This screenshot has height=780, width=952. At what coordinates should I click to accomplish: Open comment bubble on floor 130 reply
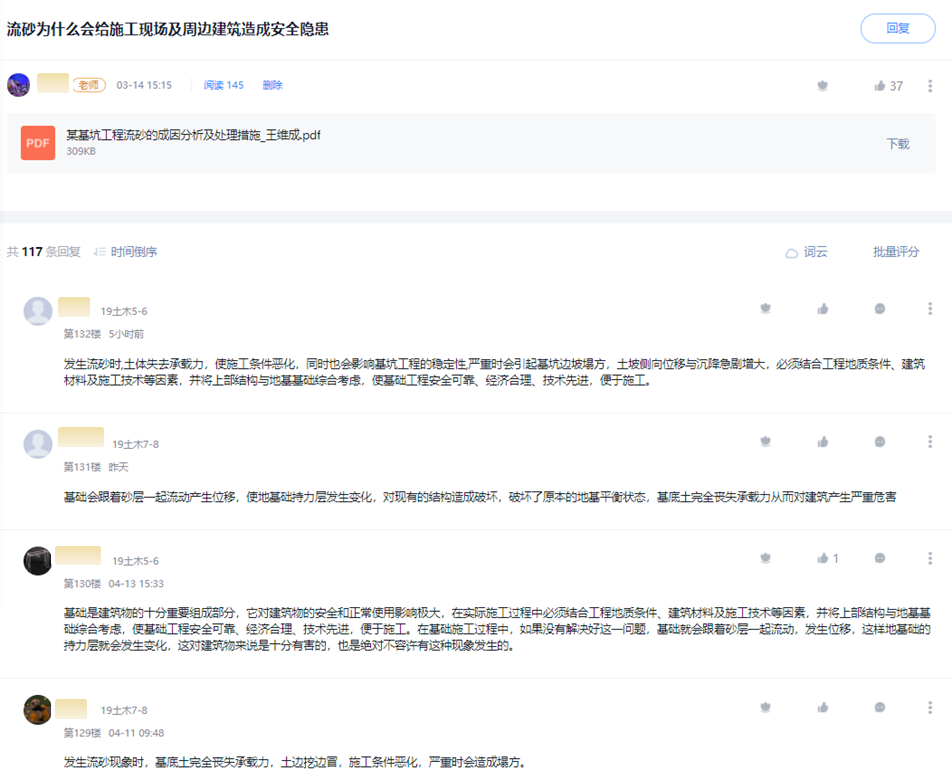pyautogui.click(x=879, y=558)
